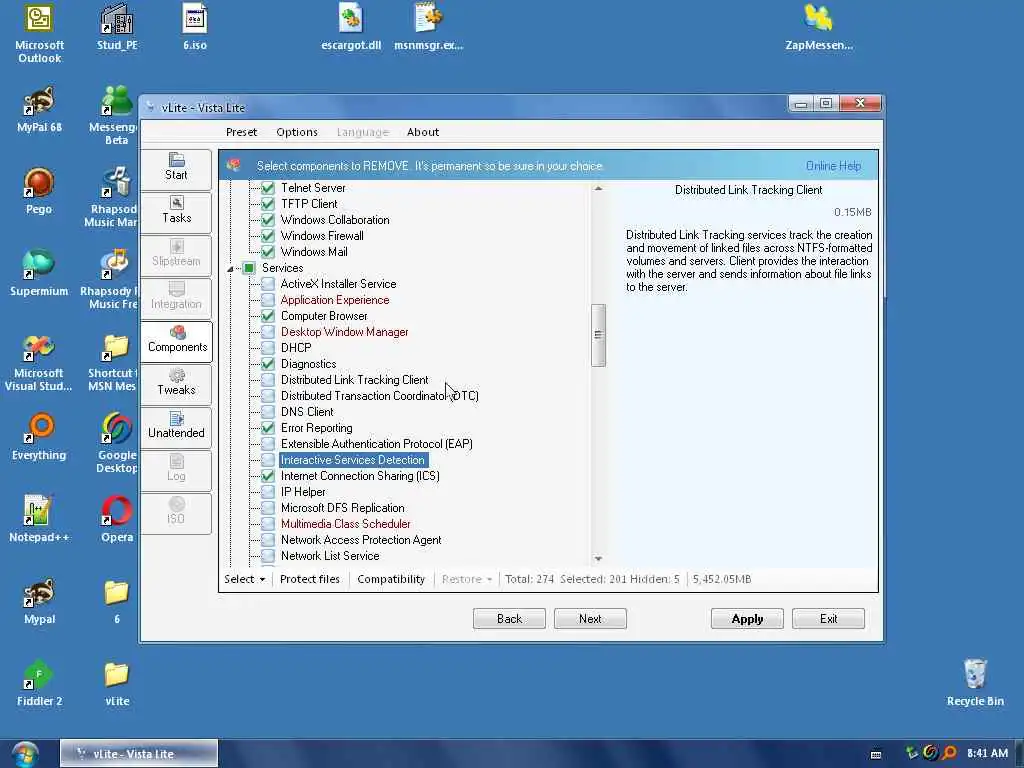The image size is (1024, 768).
Task: Open the Unattended page in sidebar
Action: 176,426
